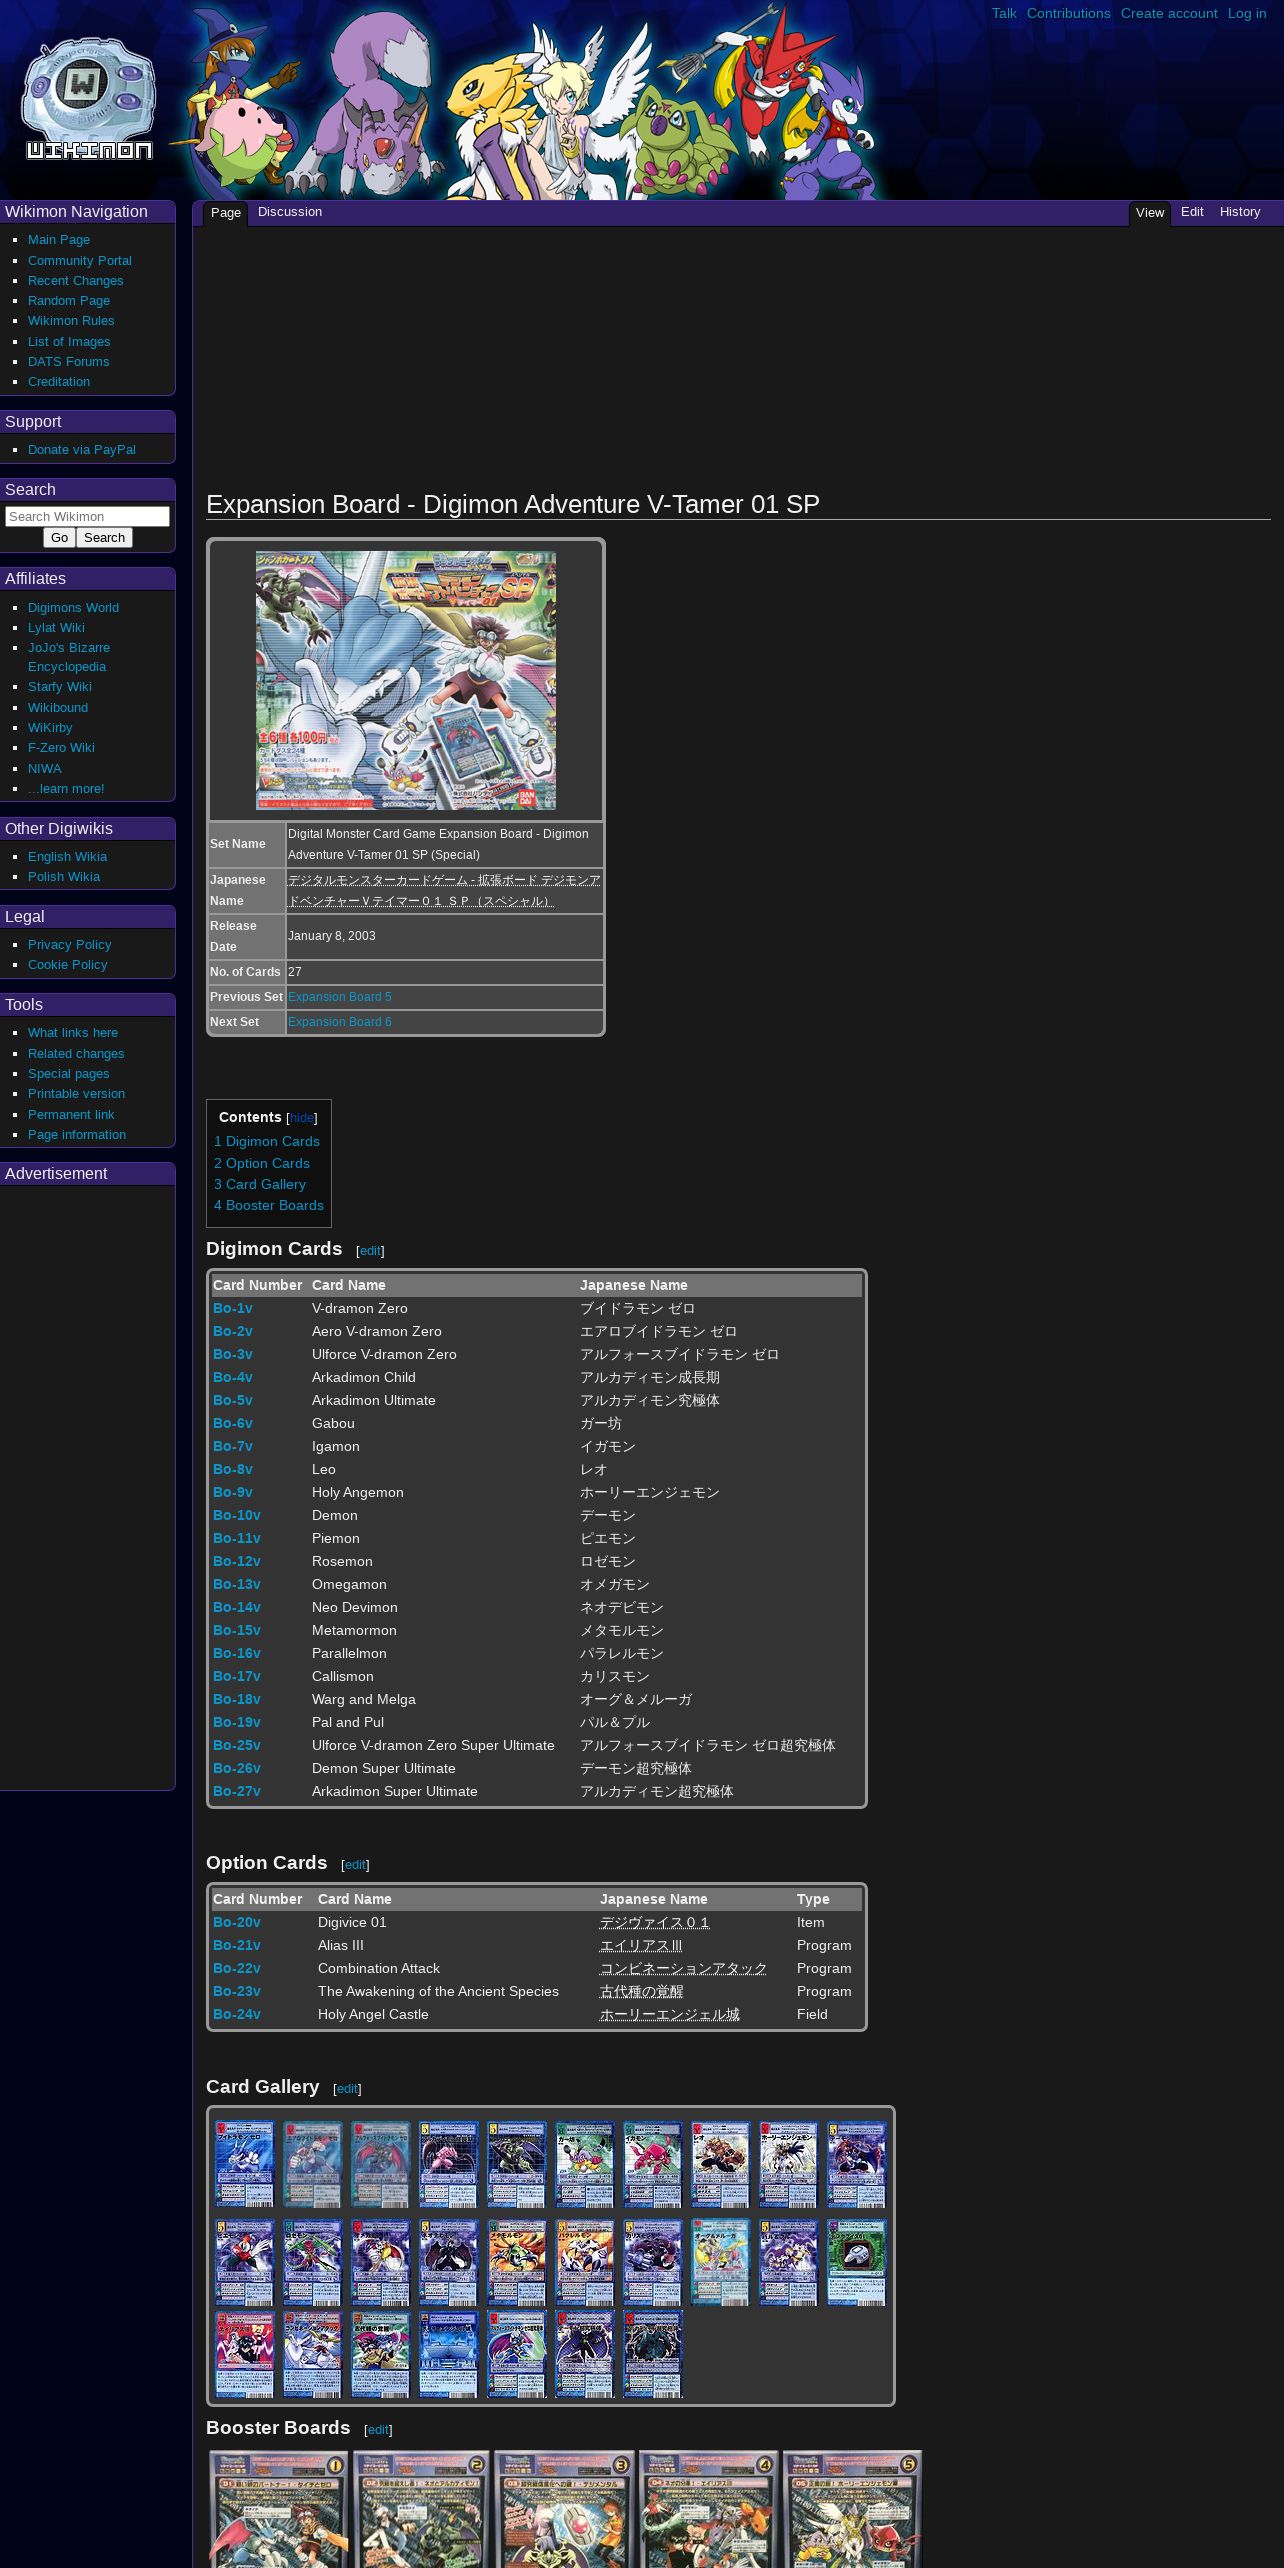Jump to 3 Card Gallery in contents
The image size is (1284, 2568).
click(x=260, y=1184)
